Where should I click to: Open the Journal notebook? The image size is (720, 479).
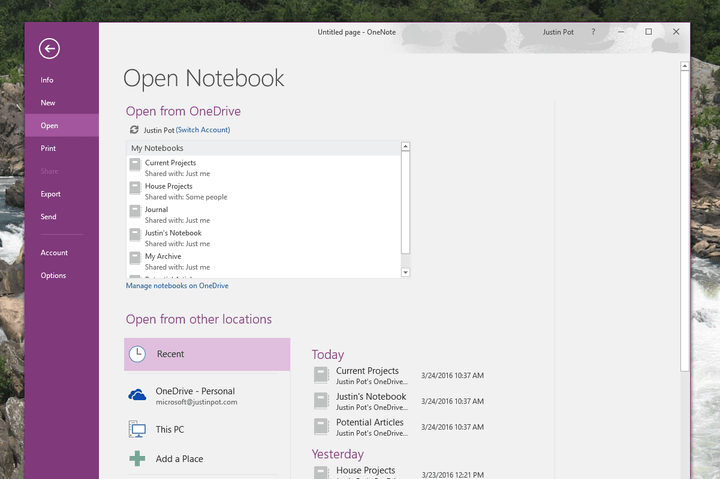[x=264, y=214]
